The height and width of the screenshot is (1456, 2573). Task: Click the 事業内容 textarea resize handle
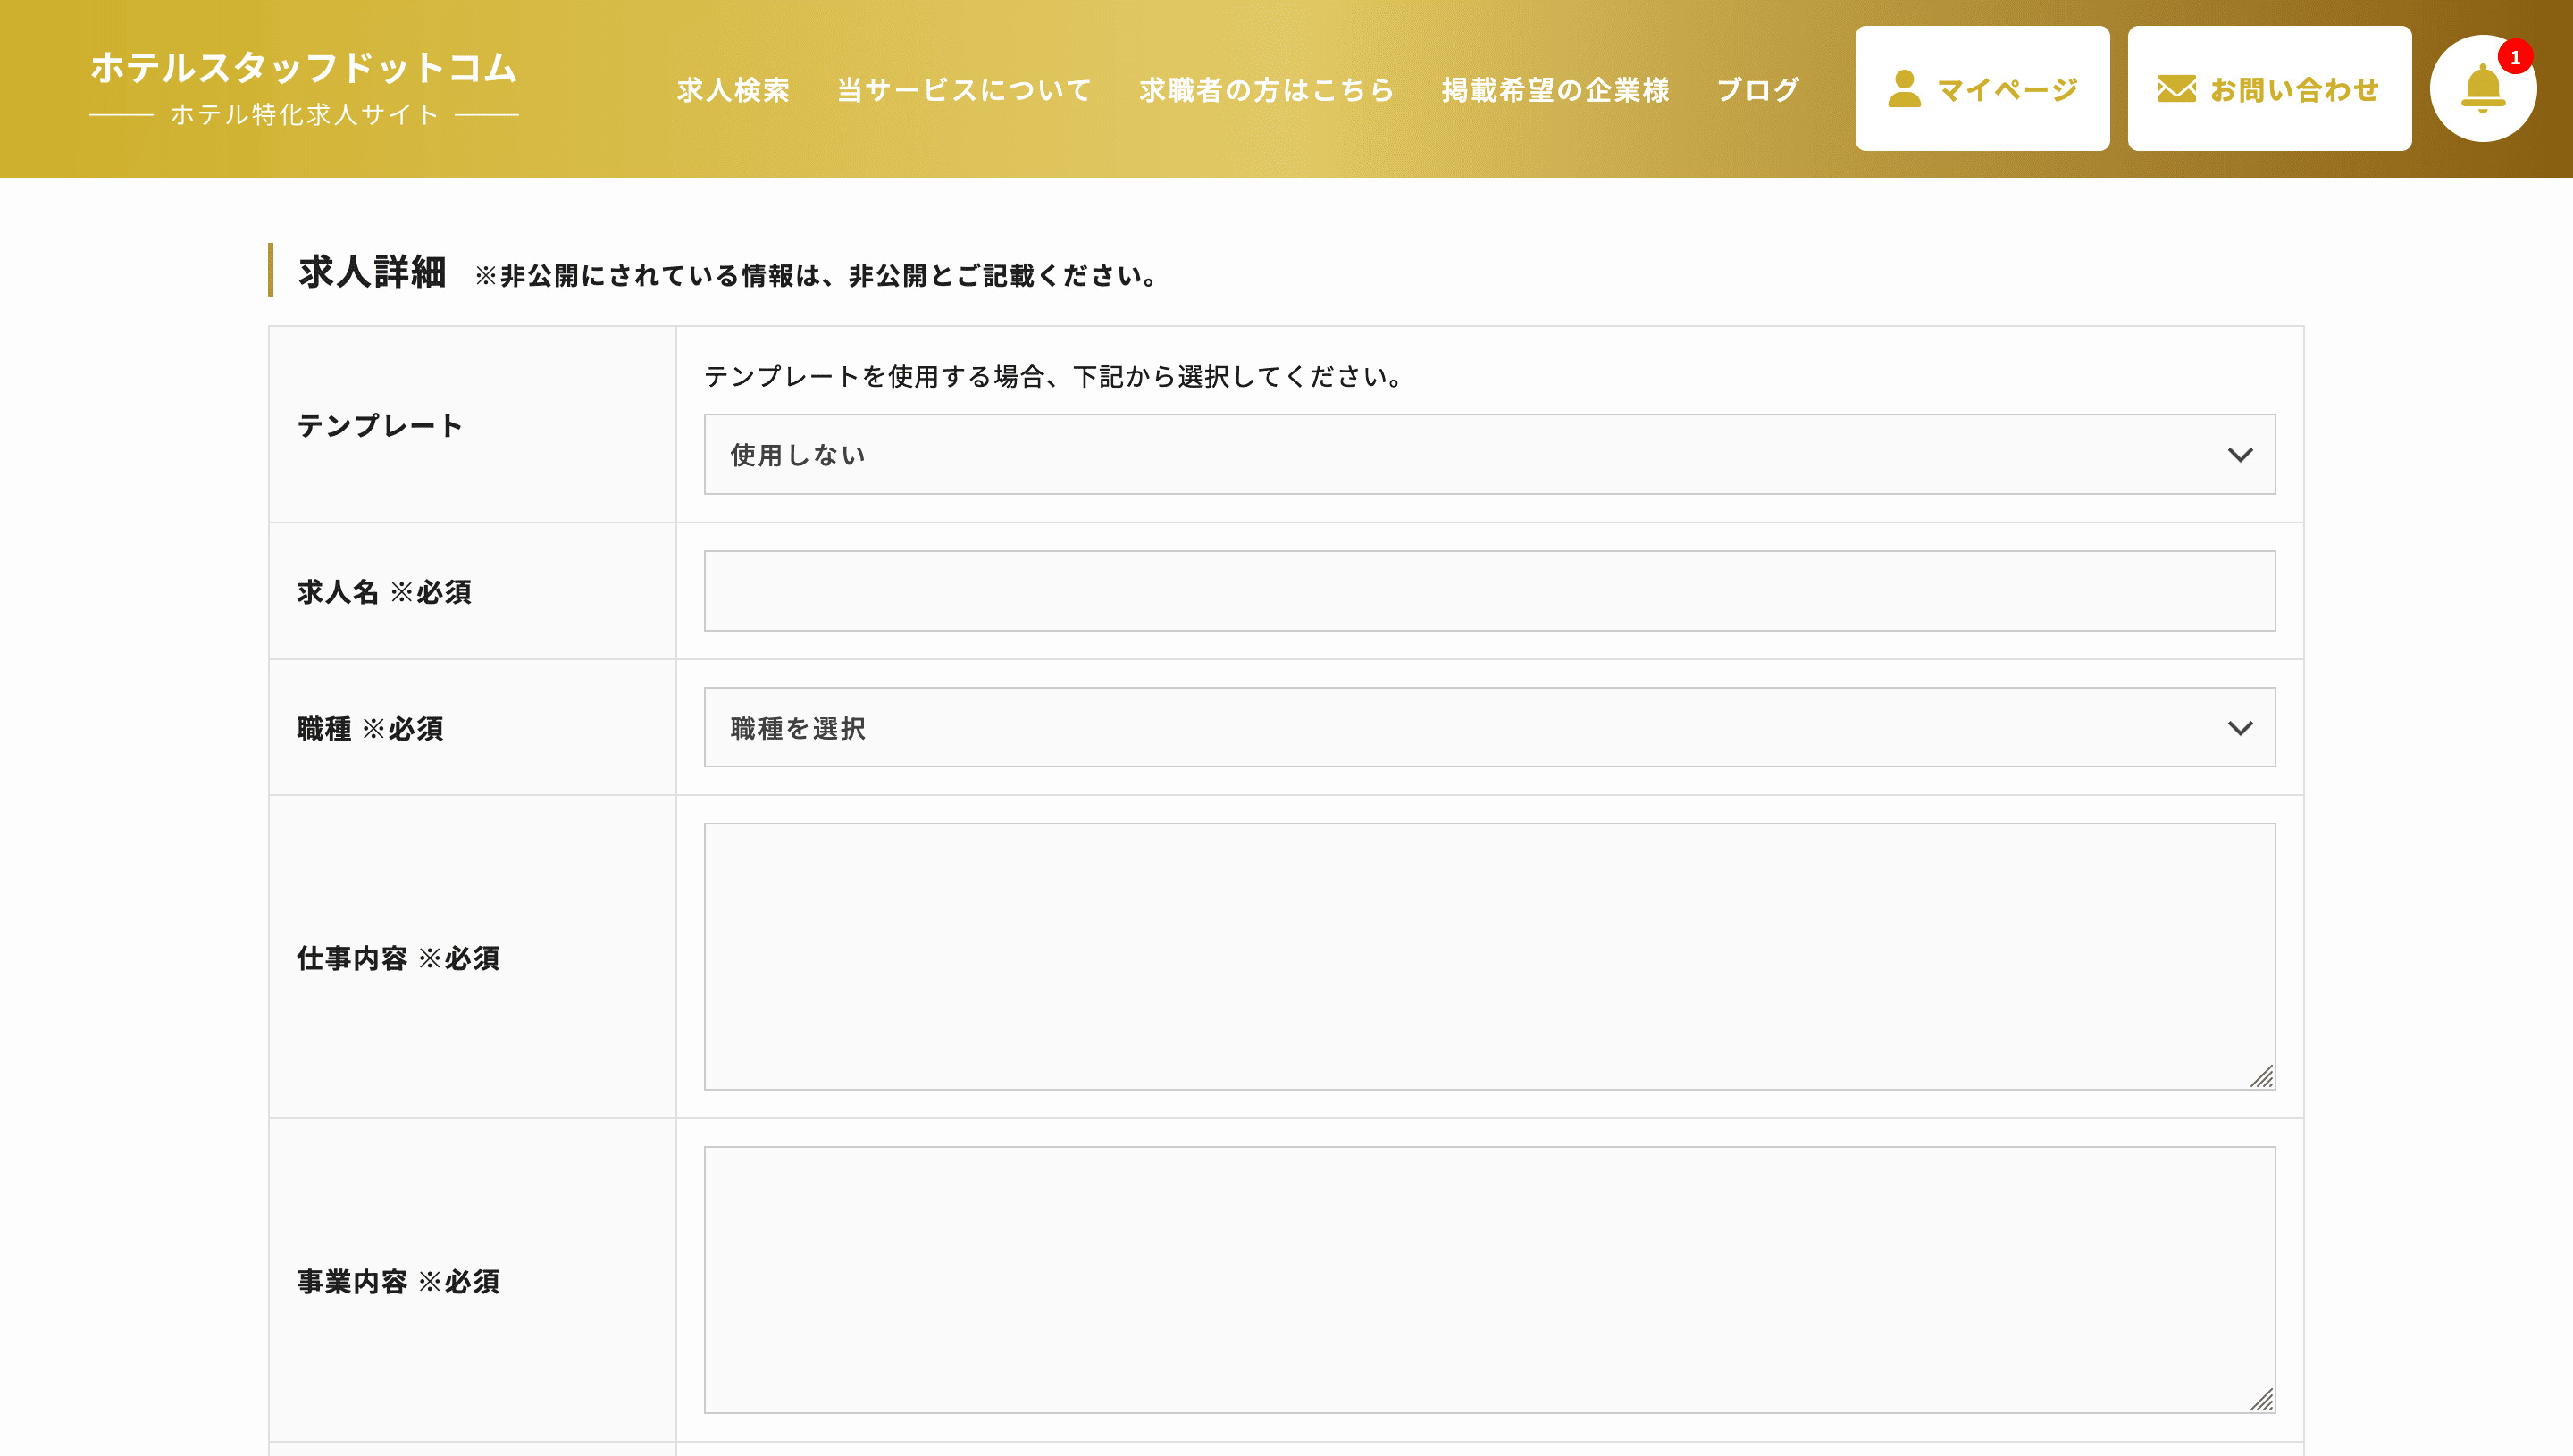(x=2262, y=1399)
